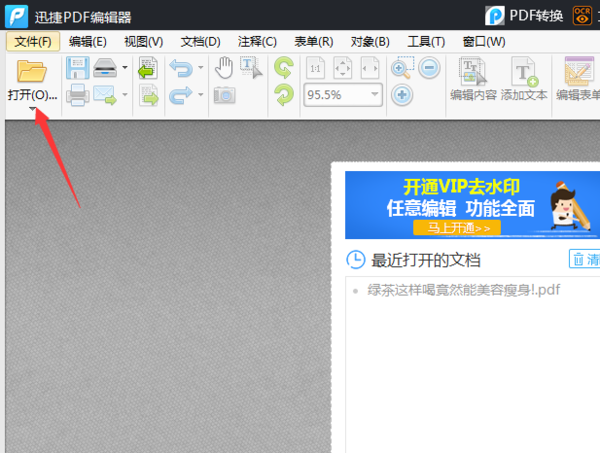Open recent file 绿茶这样喝竟然能美容瘦身!.pdf

tap(463, 290)
